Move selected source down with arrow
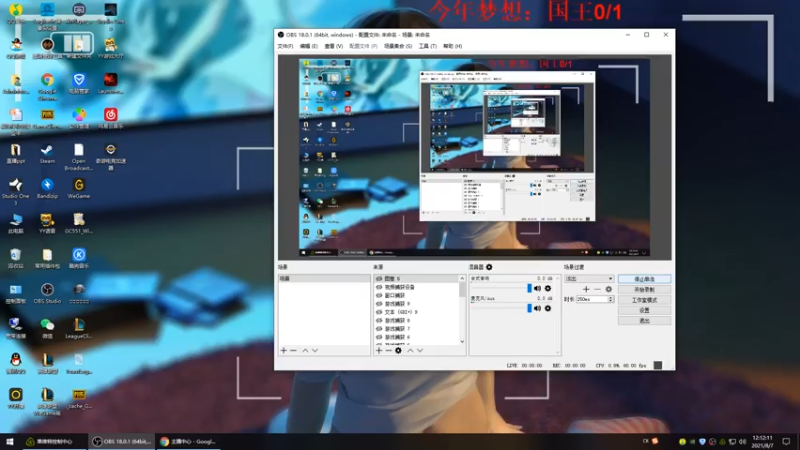The image size is (800, 450). tap(420, 351)
